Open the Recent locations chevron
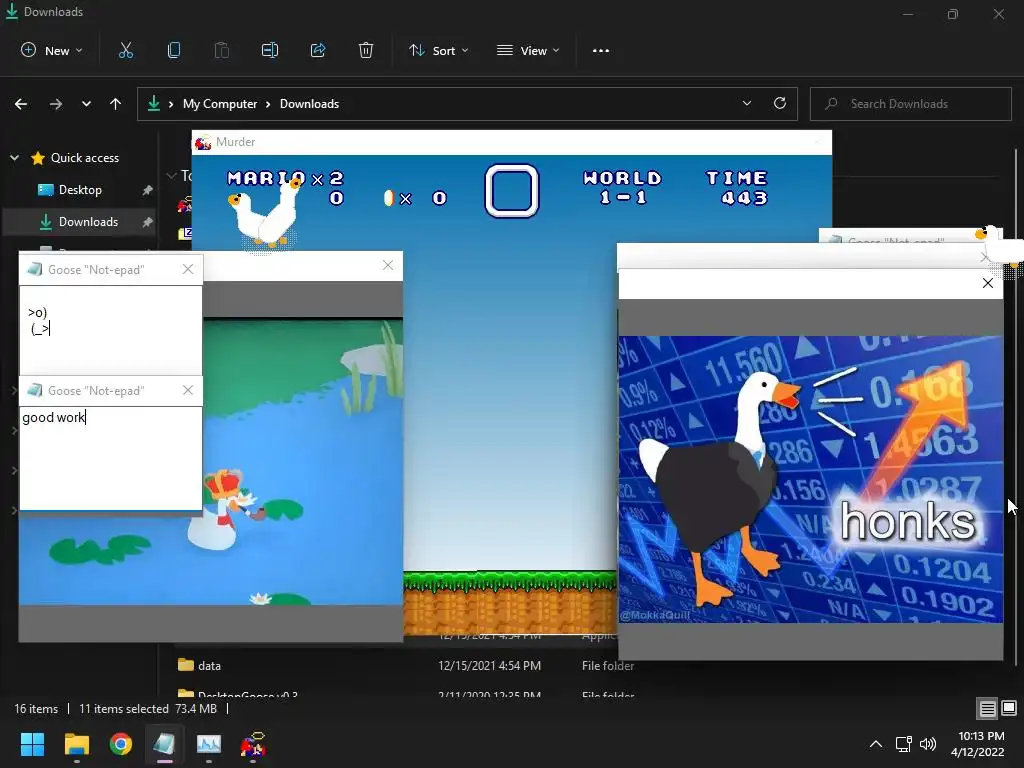This screenshot has width=1024, height=768. [x=86, y=104]
